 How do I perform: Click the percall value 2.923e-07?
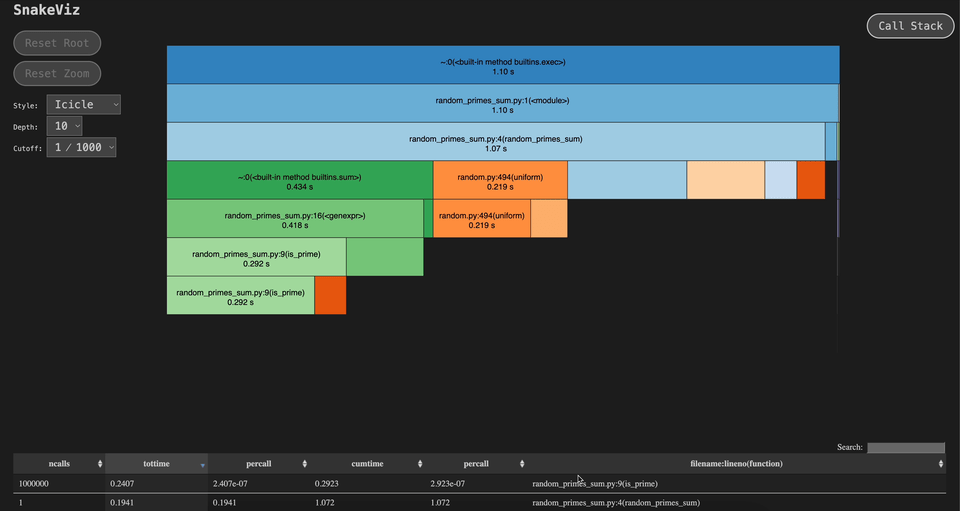(448, 483)
